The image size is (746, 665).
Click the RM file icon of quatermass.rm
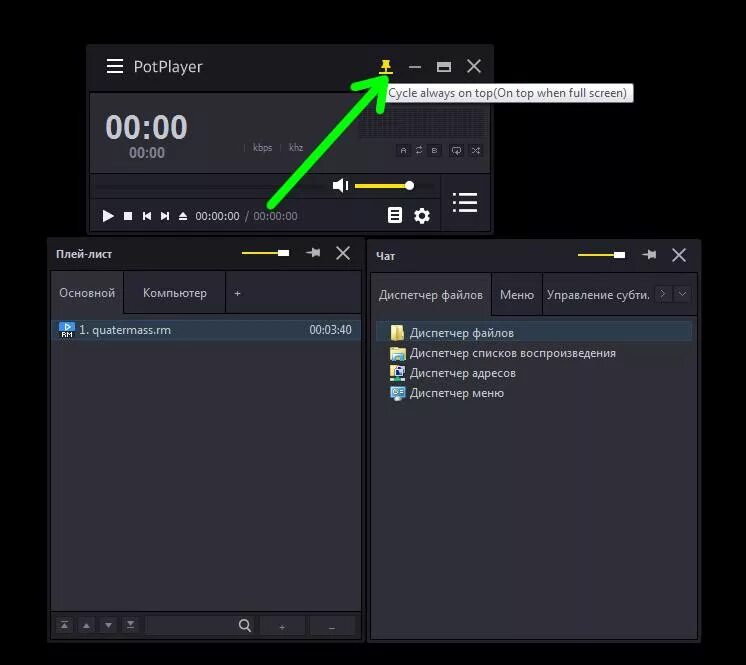[67, 330]
